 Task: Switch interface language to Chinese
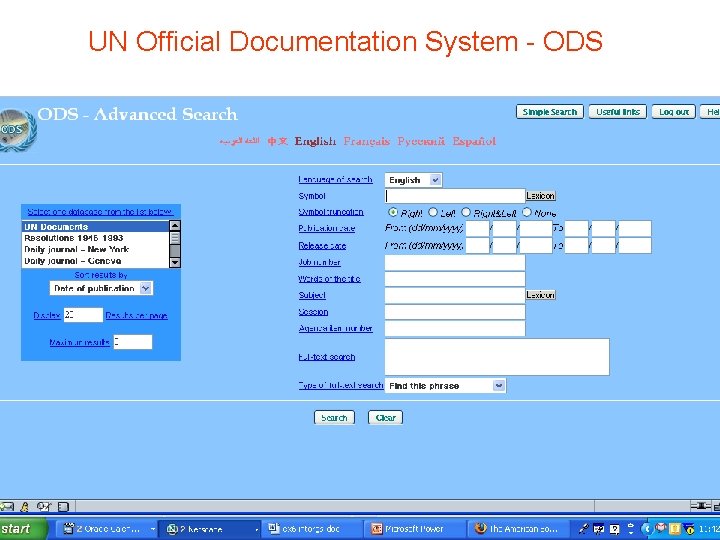click(277, 141)
